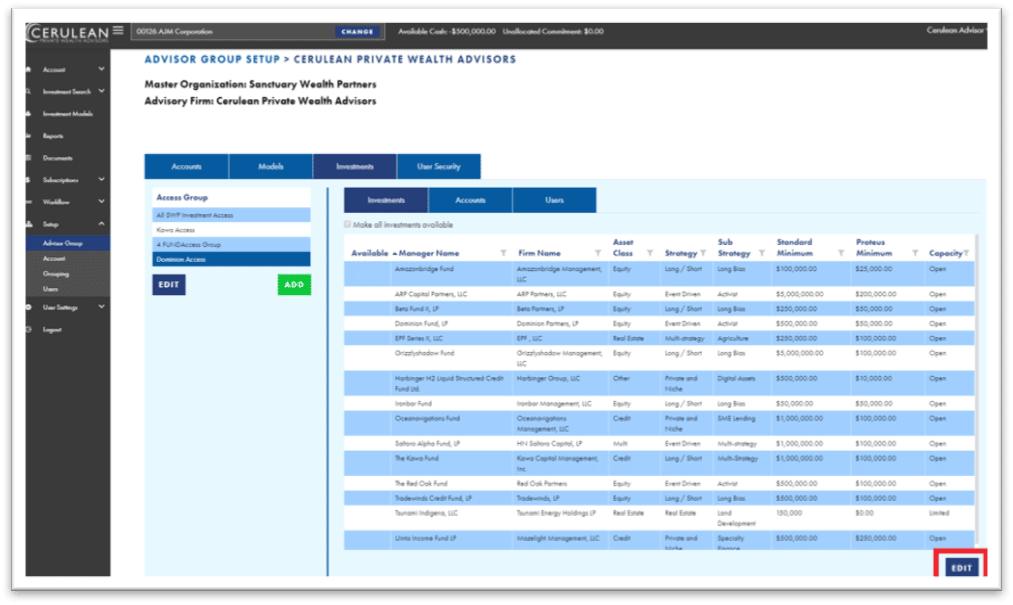
Task: Filter the Manager Name column
Action: 503,253
